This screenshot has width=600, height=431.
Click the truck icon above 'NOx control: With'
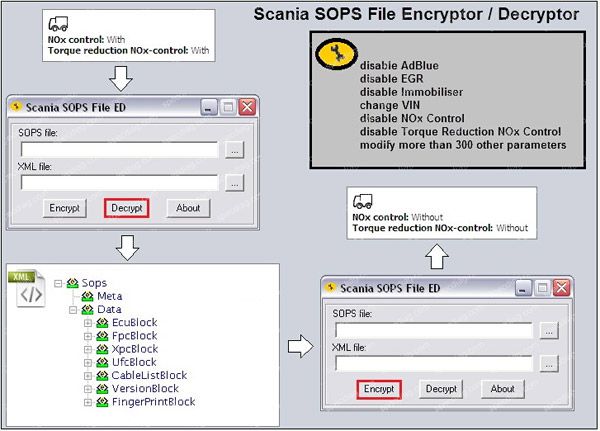[58, 25]
